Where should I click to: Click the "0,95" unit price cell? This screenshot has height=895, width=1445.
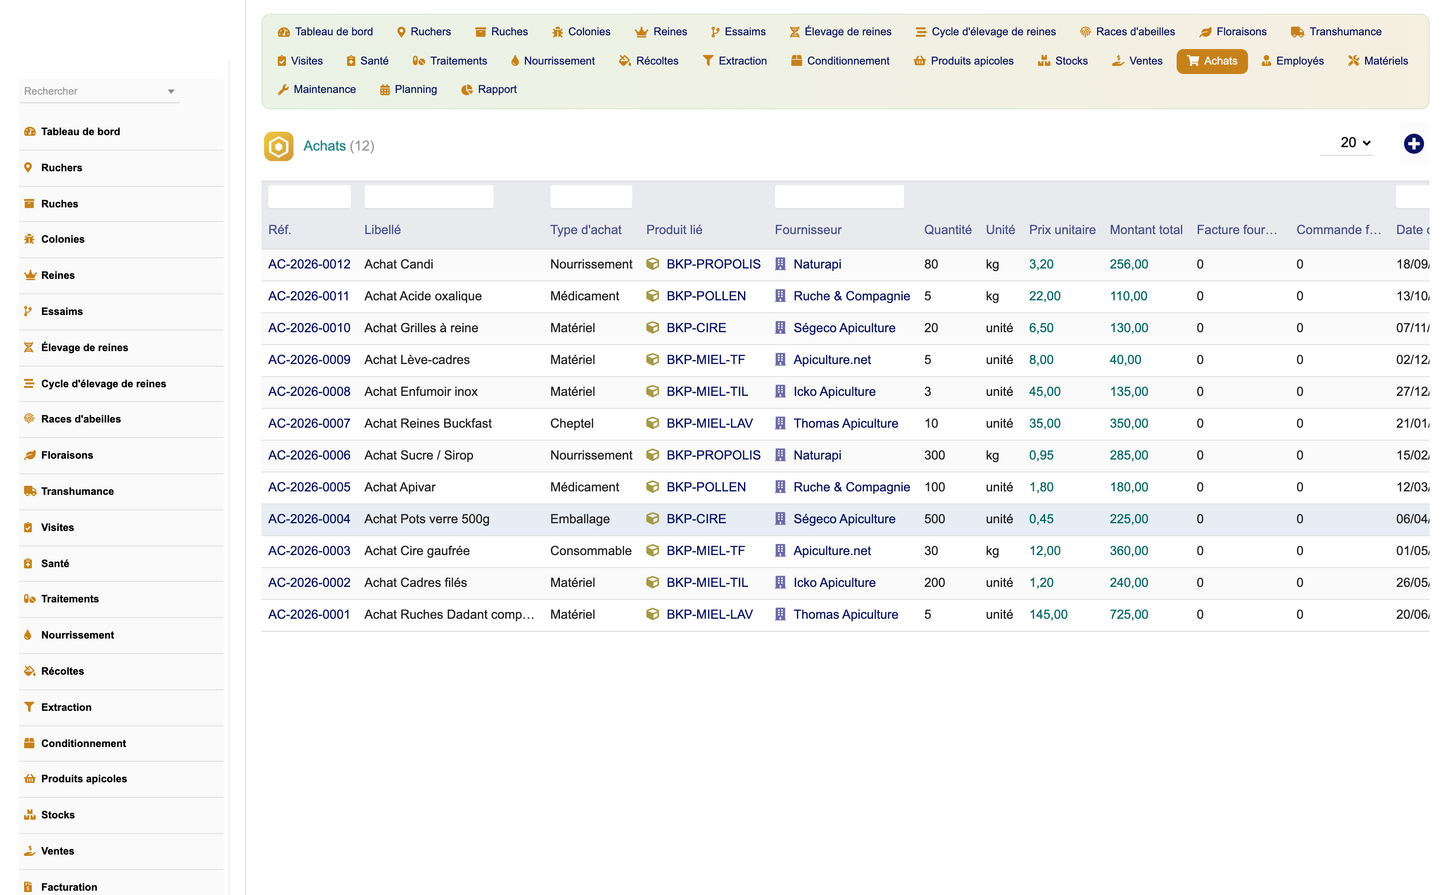click(1041, 455)
